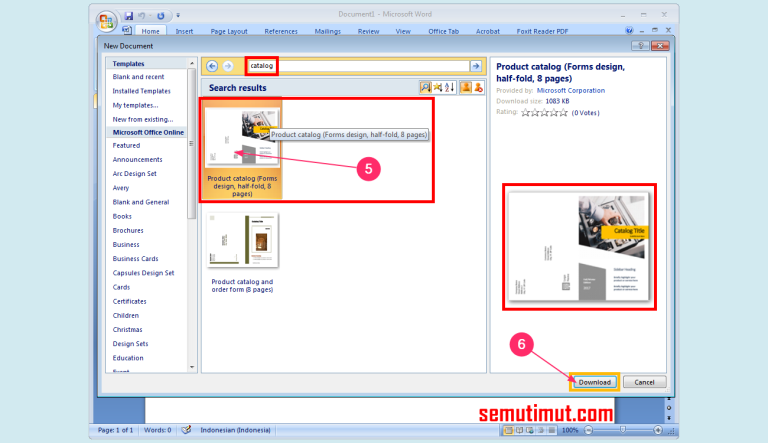768x443 pixels.
Task: Show customer submitted templates icon
Action: click(466, 87)
